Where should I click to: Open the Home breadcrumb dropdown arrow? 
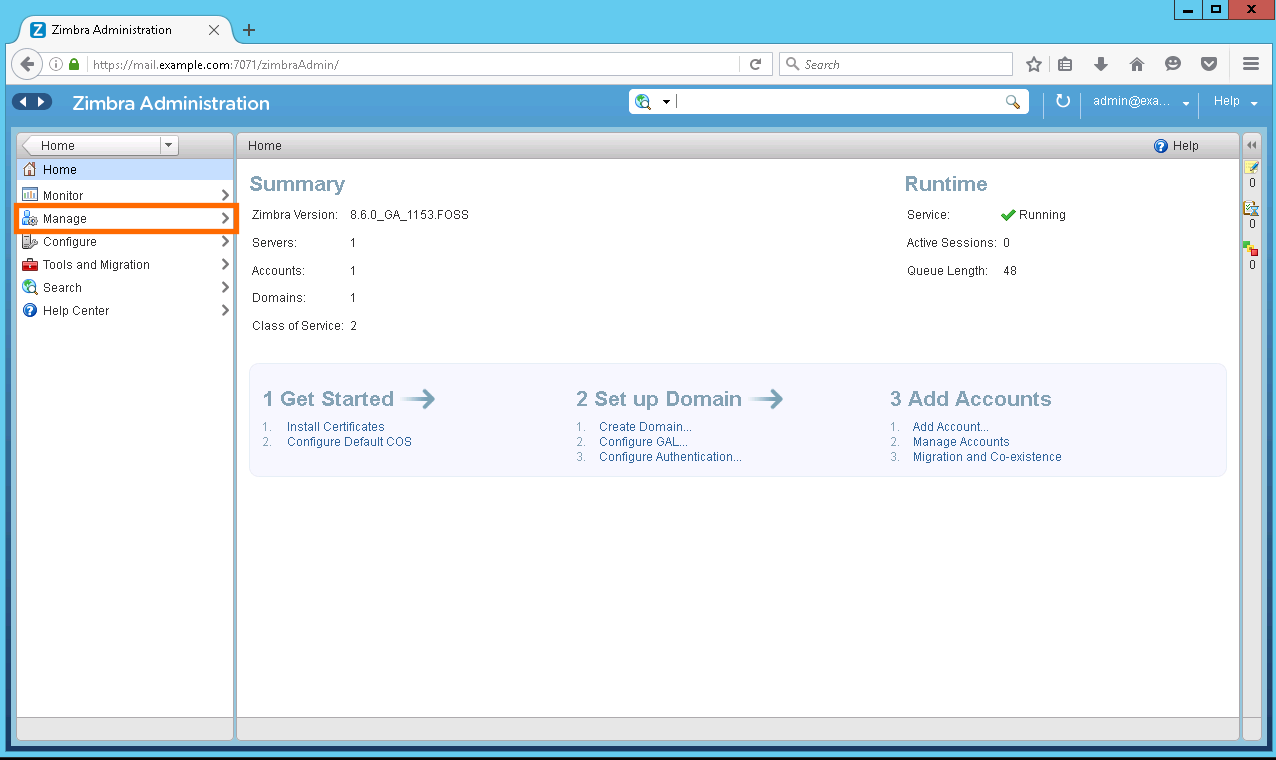(169, 146)
